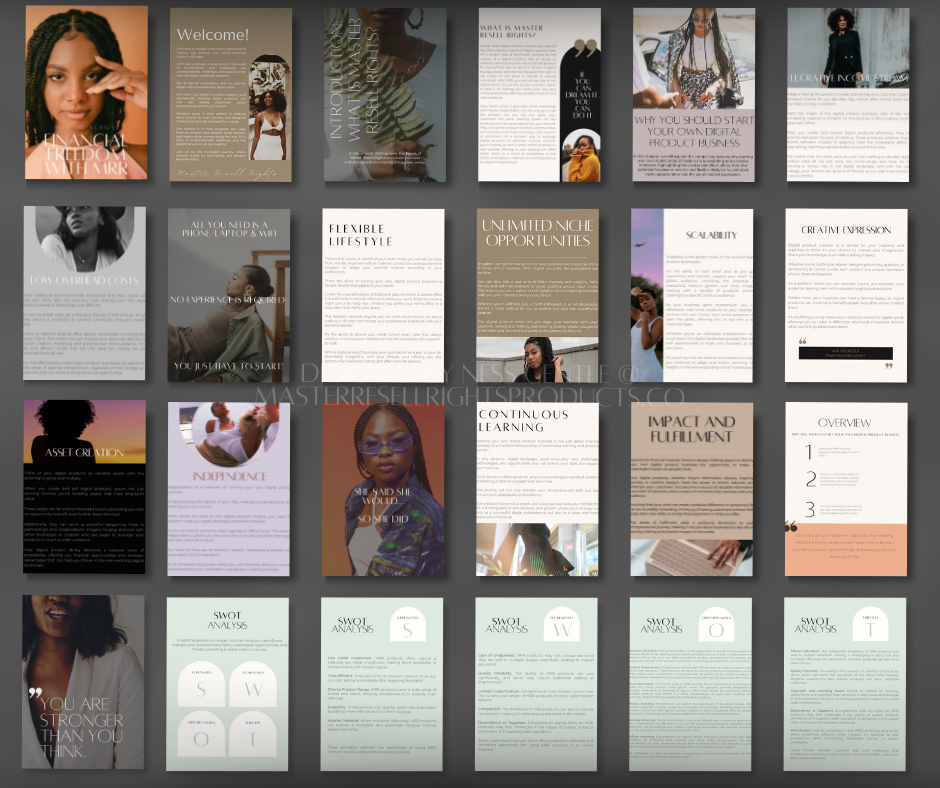Select the Creative Expression page
The image size is (940, 788).
tap(846, 292)
